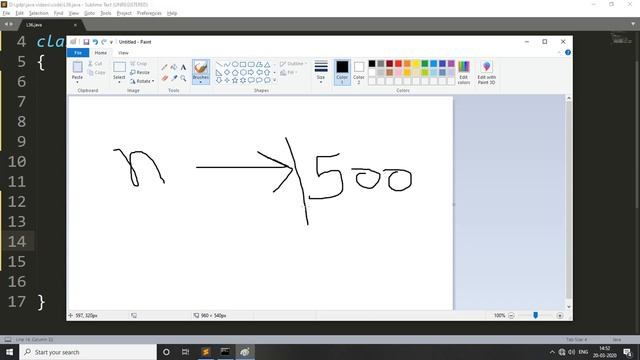Choose the Oval shape
Viewport: 640px width, 360px height.
(x=235, y=64)
